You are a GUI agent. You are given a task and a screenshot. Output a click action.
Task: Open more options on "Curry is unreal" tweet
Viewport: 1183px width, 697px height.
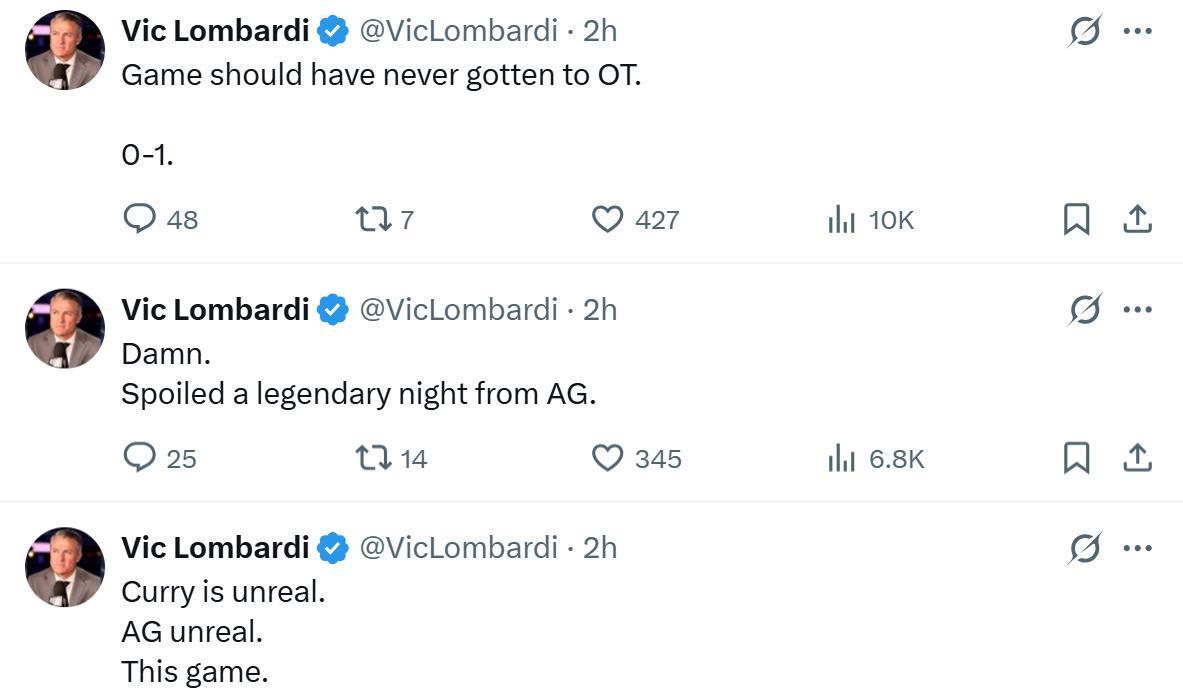tap(1138, 548)
